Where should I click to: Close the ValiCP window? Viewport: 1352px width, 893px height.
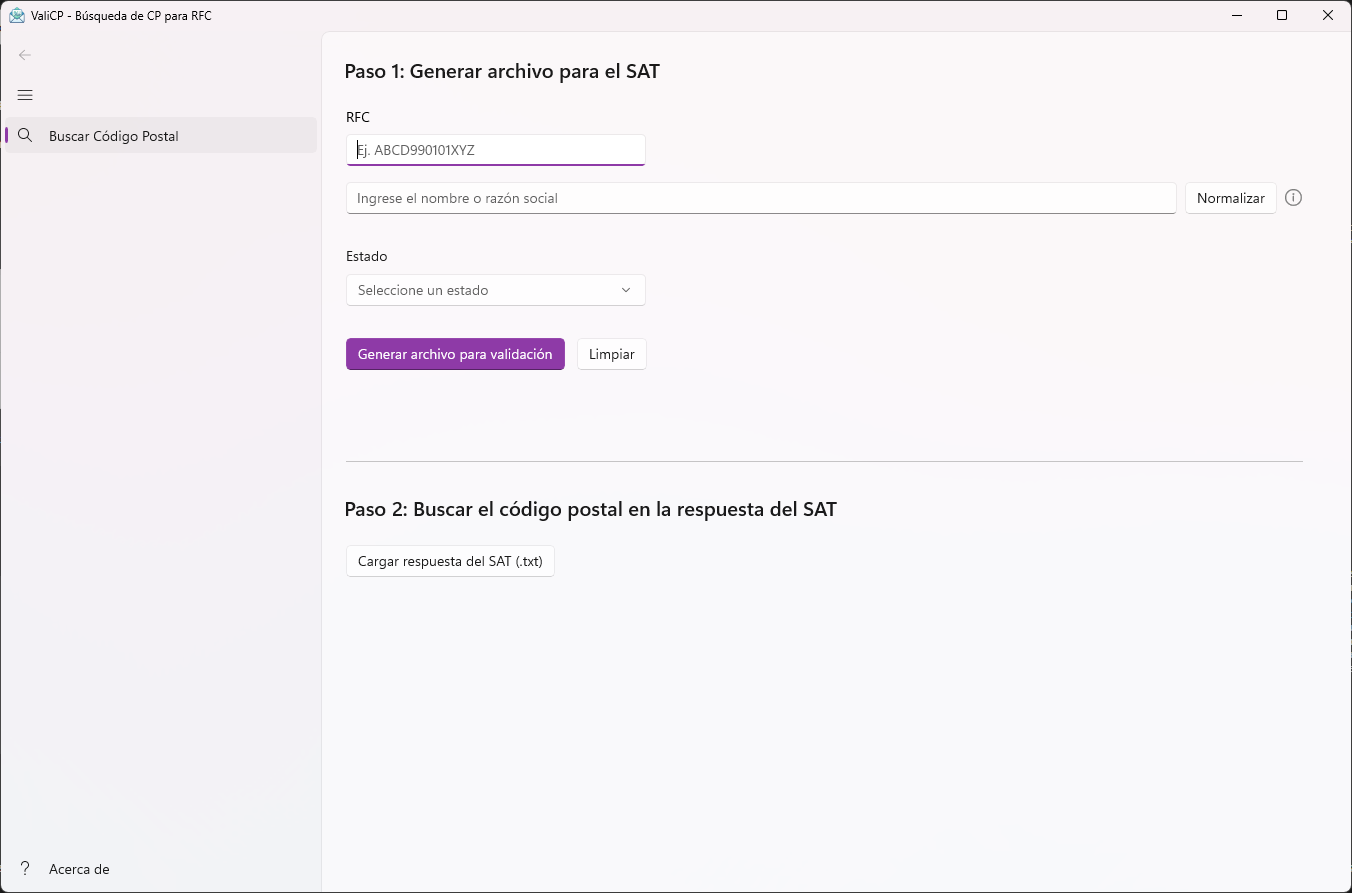[1327, 16]
